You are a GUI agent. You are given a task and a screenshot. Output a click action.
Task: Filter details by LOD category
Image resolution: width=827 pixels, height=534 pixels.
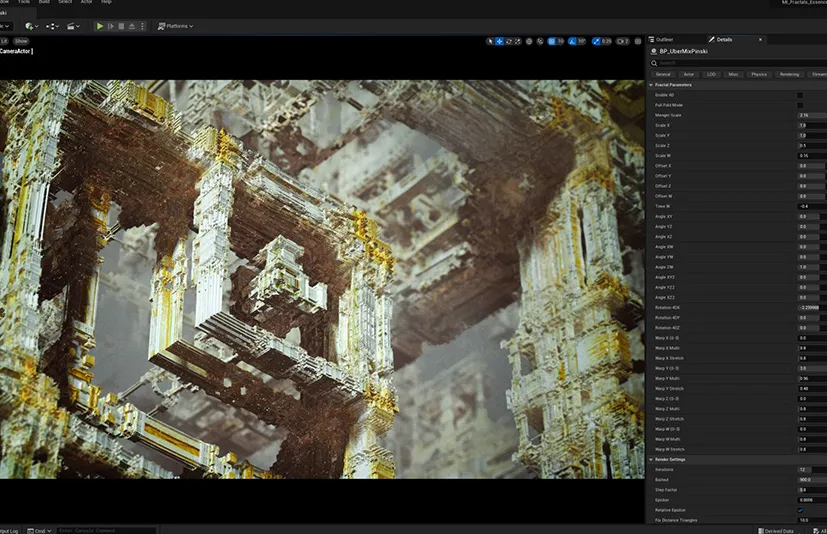point(711,74)
